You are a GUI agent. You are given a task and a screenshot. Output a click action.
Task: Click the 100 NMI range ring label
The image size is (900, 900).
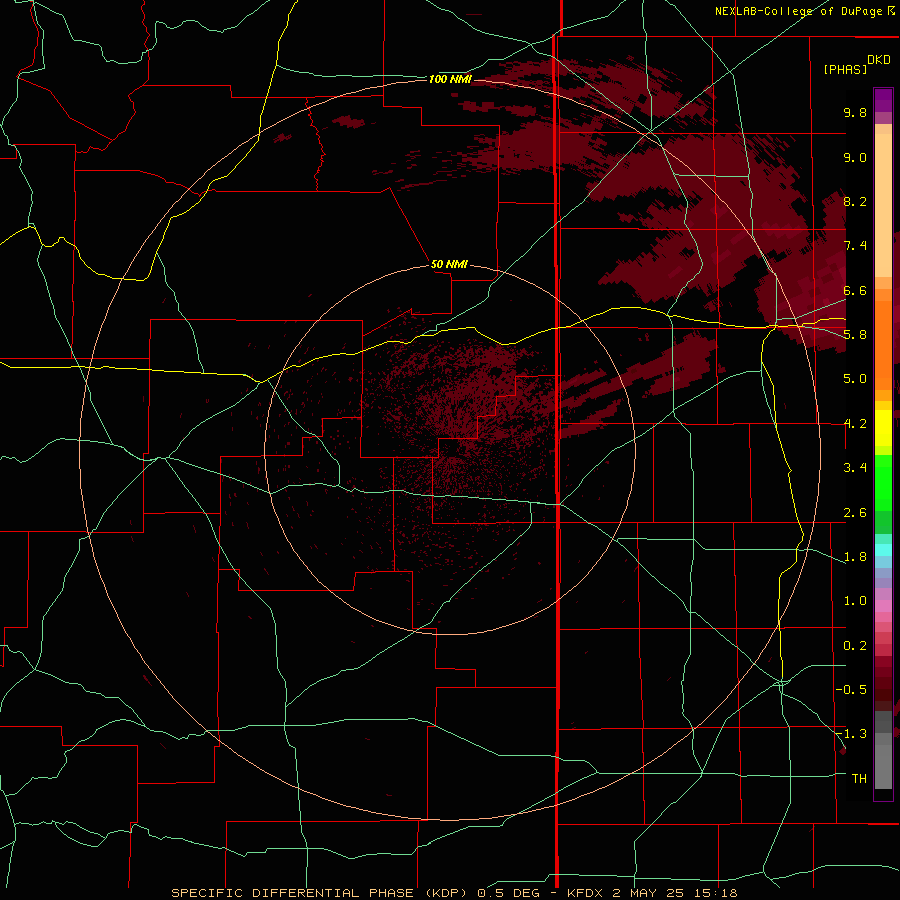450,79
